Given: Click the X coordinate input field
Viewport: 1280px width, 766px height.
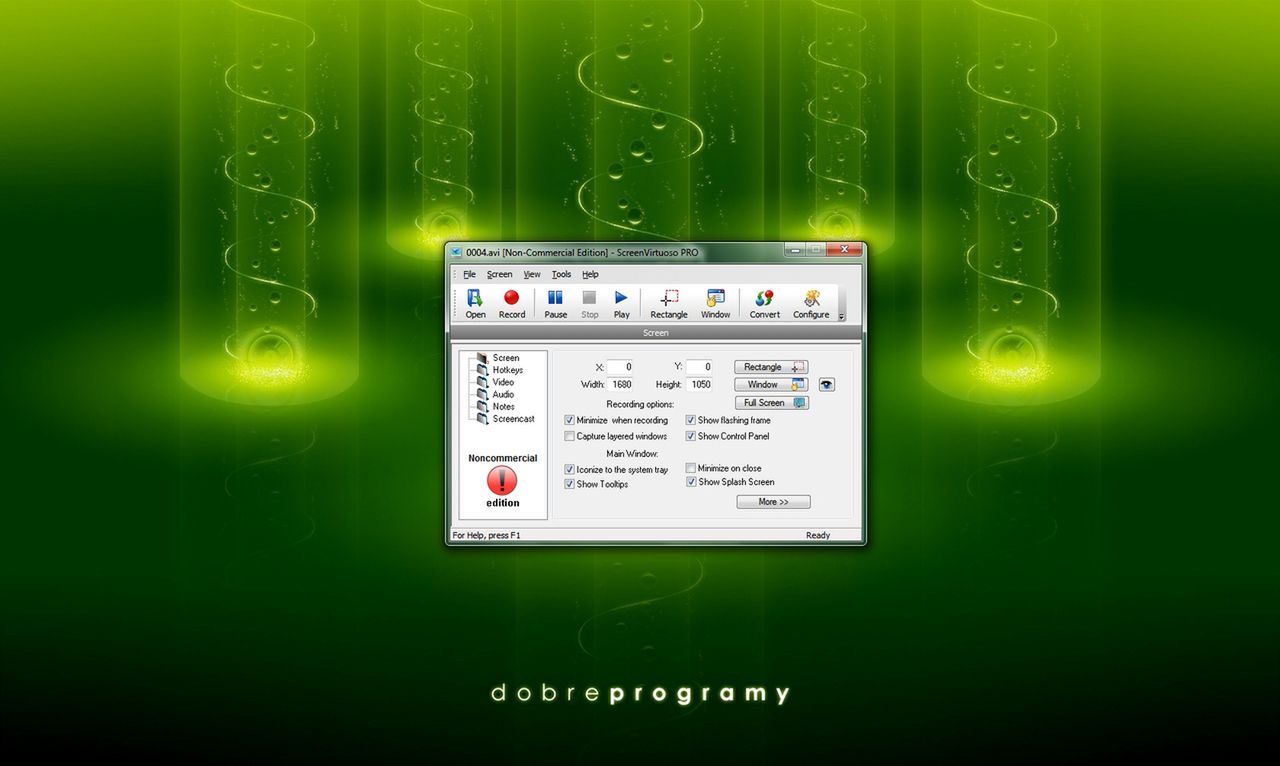Looking at the screenshot, I should pyautogui.click(x=619, y=367).
